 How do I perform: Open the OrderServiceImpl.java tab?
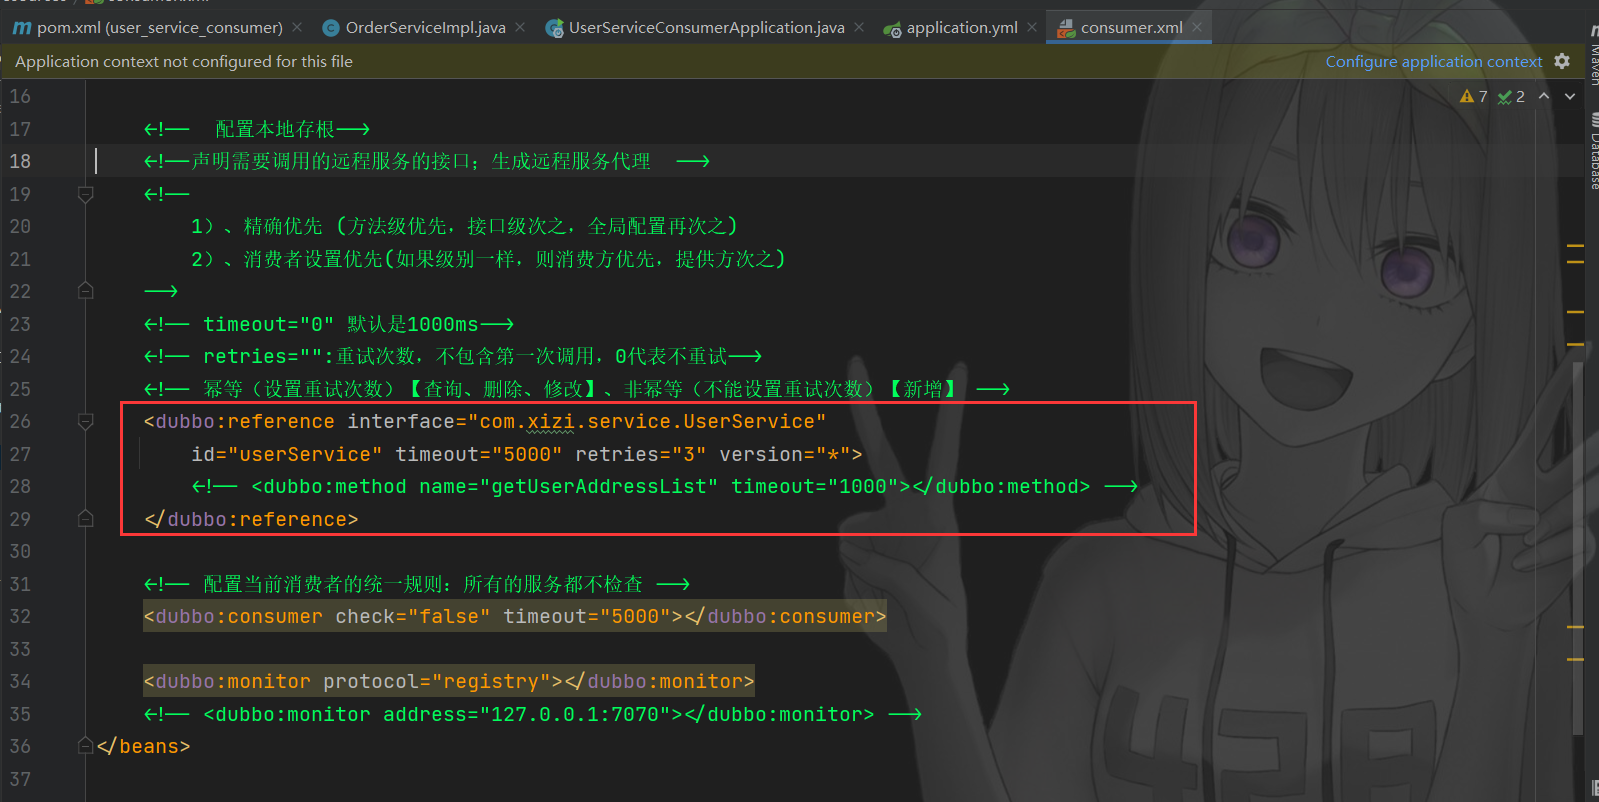425,28
